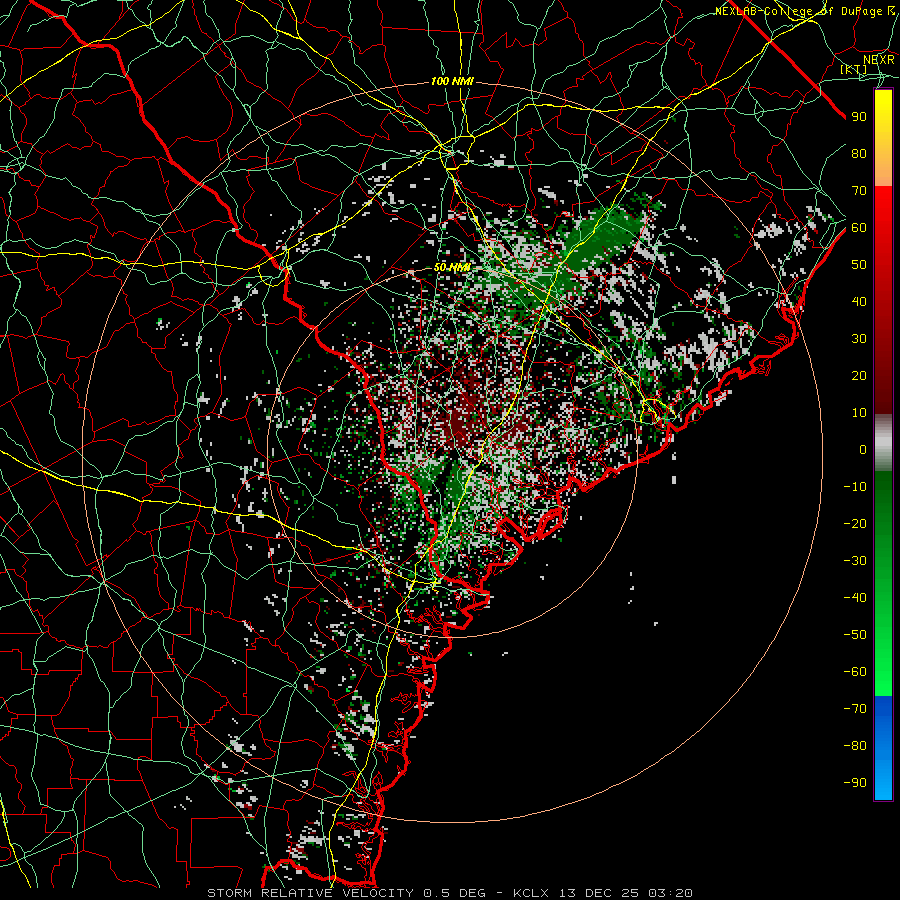Click the -60 value on the velocity scale
Screen dimensions: 900x900
pyautogui.click(x=855, y=672)
